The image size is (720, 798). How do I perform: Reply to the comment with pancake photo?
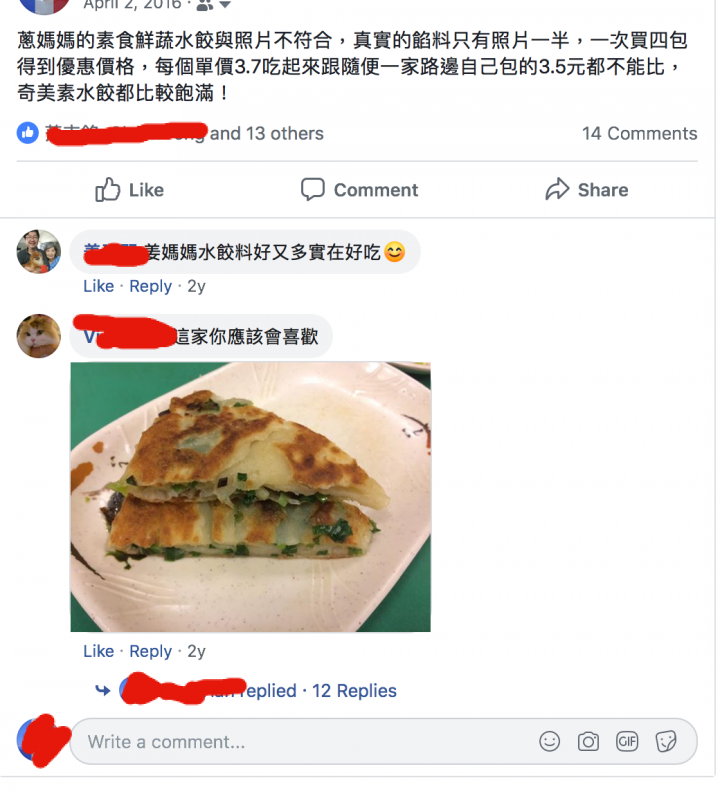(151, 651)
